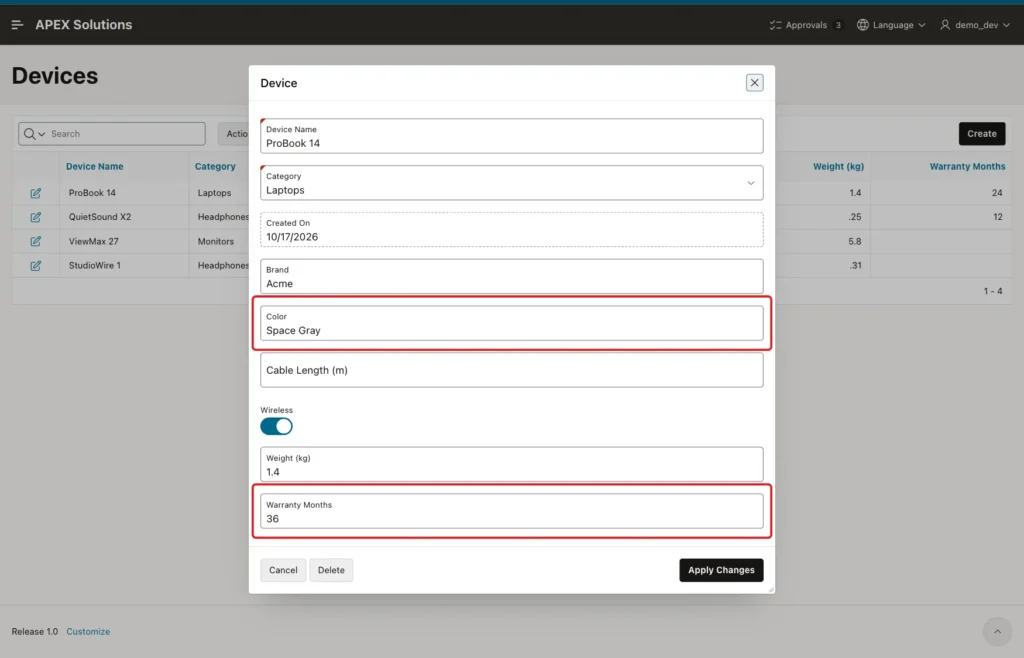Click the scroll-to-top arrow icon
Screen dimensions: 1024x658
tap(997, 631)
